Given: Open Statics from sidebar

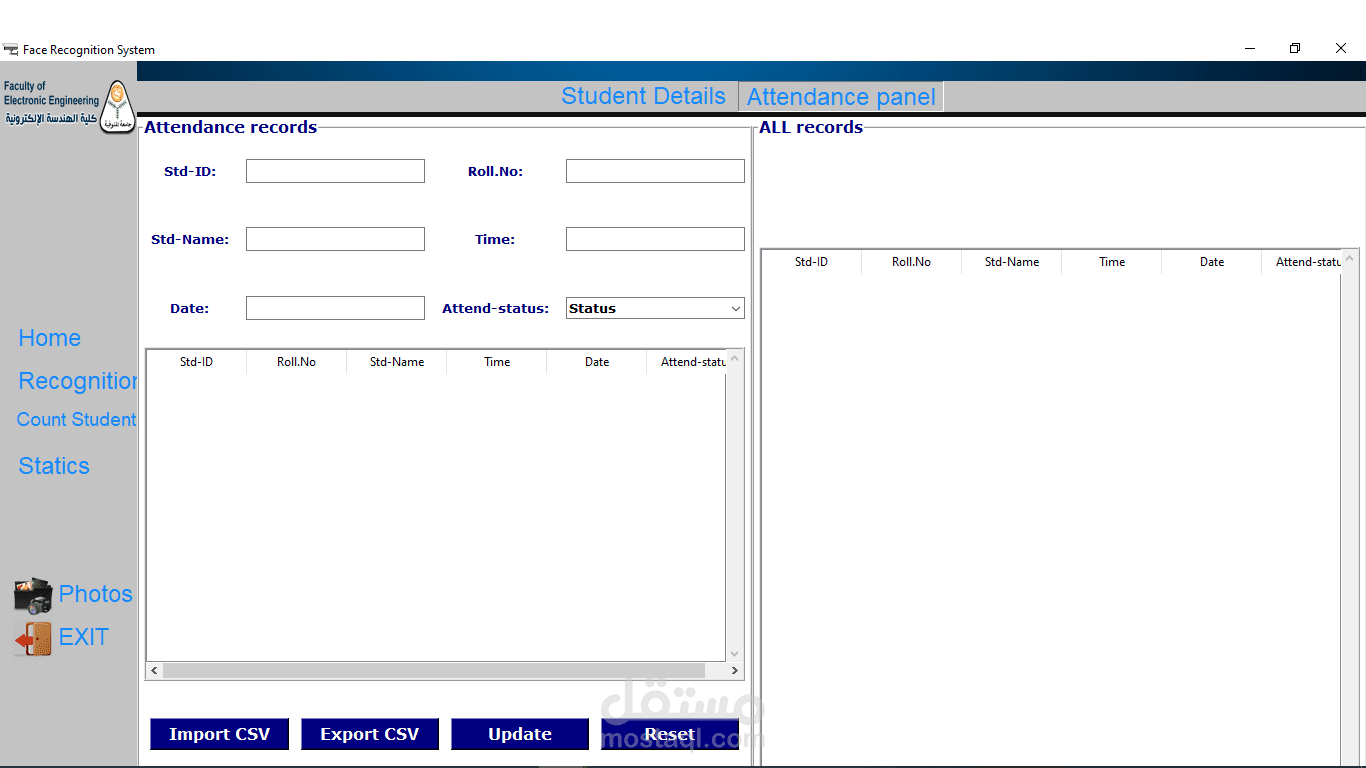Looking at the screenshot, I should (54, 466).
